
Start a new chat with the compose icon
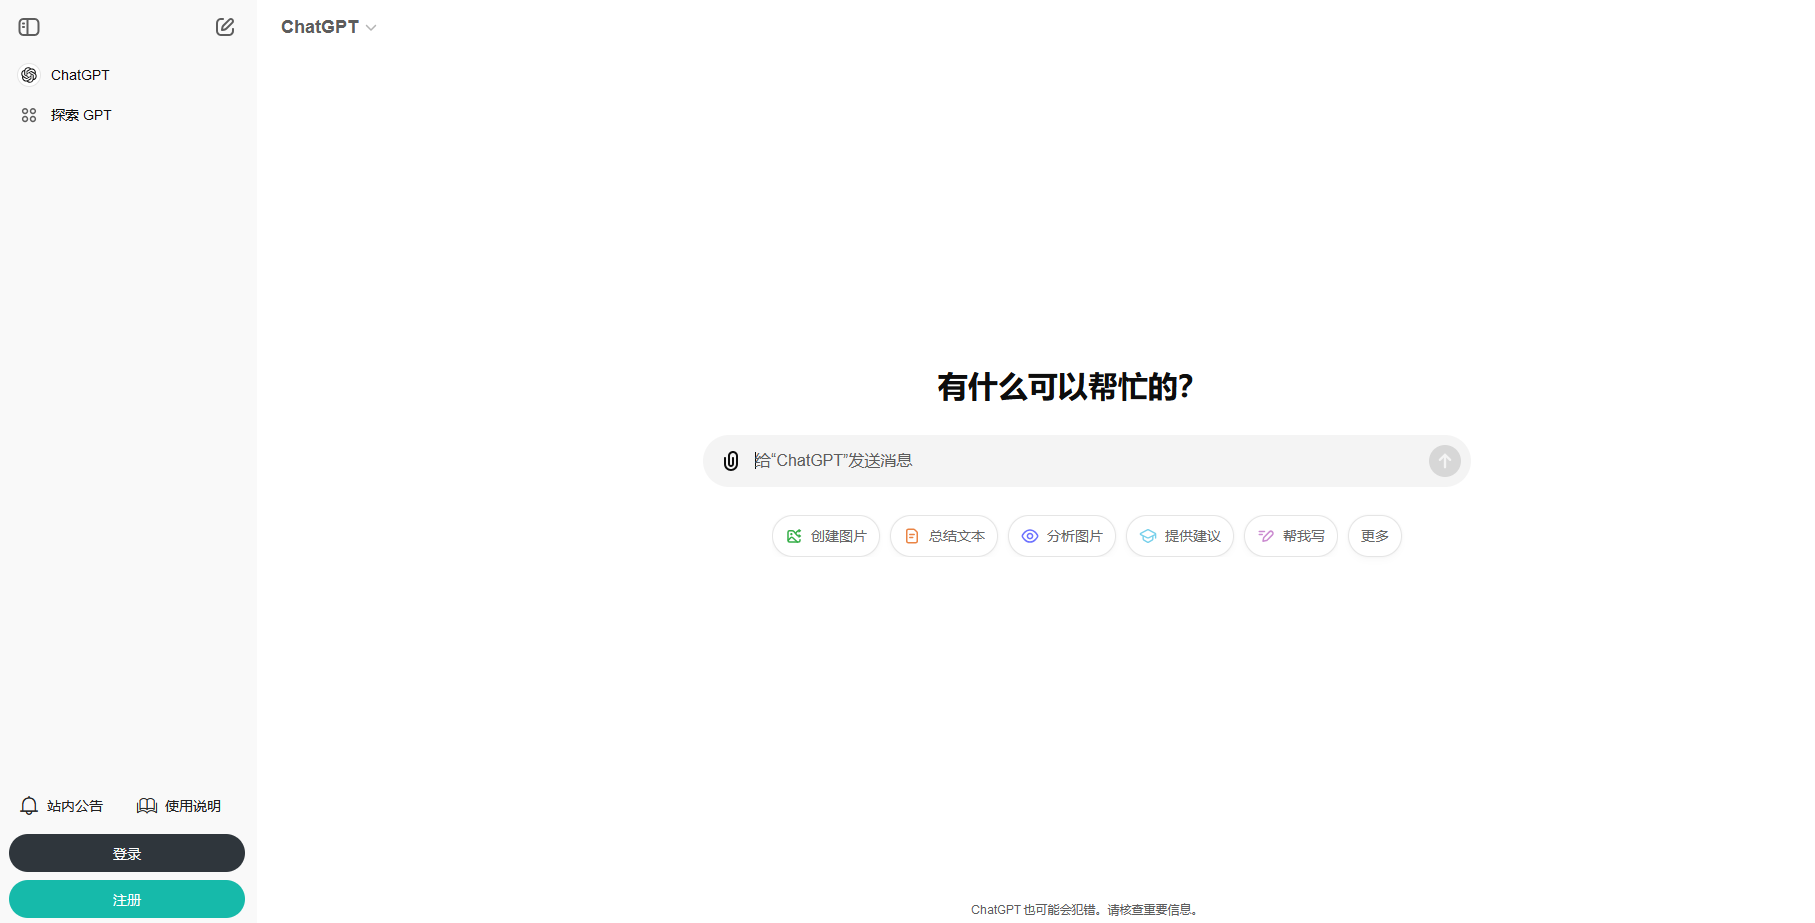click(225, 27)
